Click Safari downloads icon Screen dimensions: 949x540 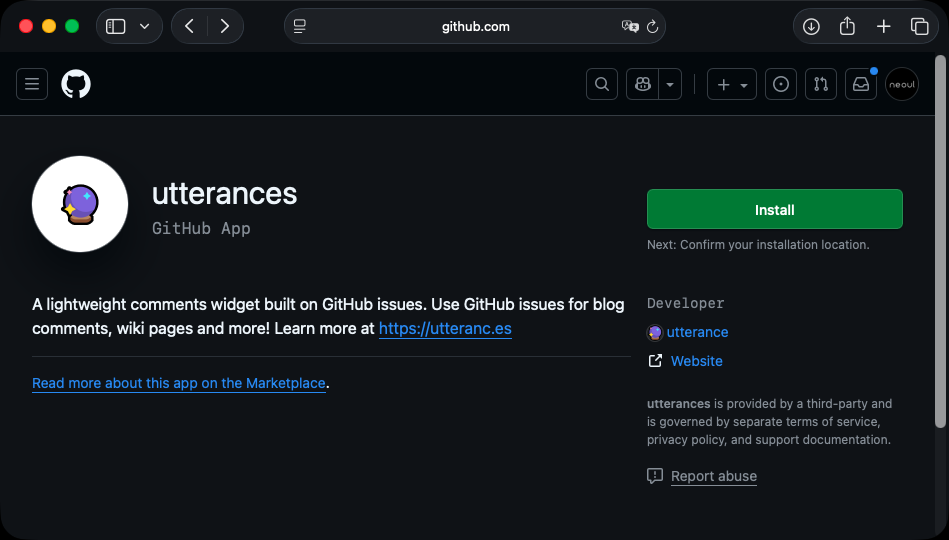[x=811, y=27]
